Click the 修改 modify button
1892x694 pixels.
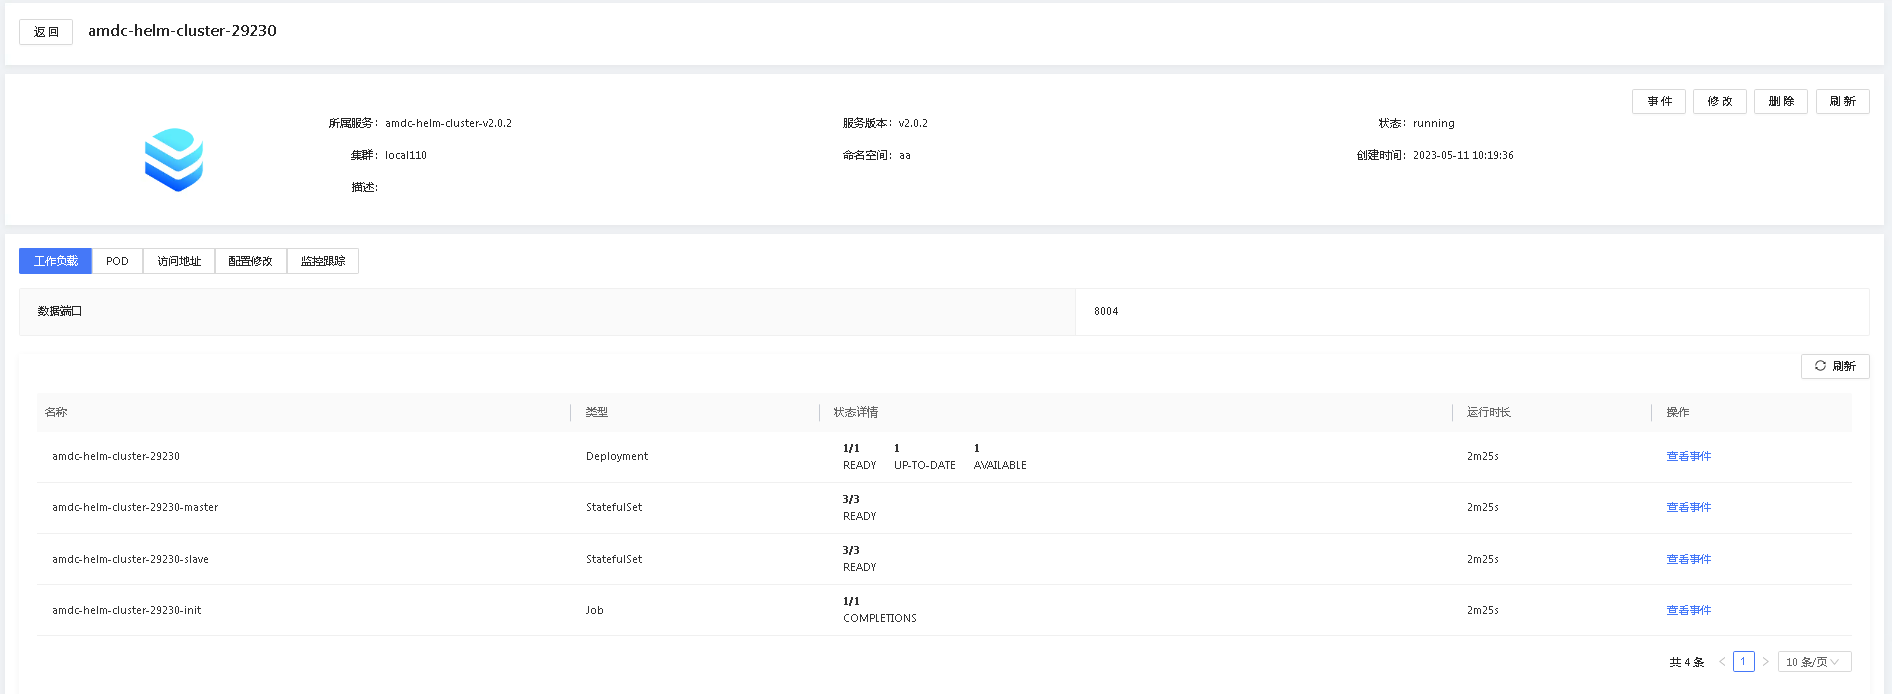click(1720, 101)
